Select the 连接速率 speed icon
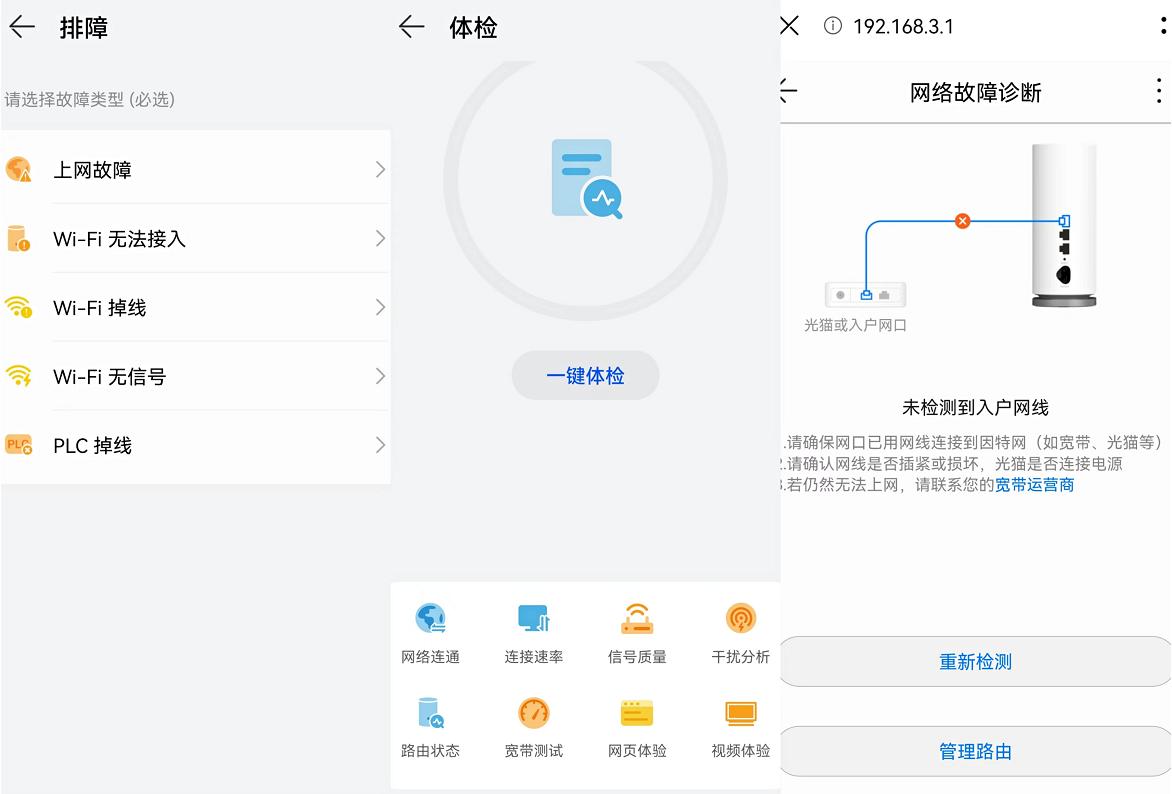Screen dimensions: 1172x794 pos(533,618)
